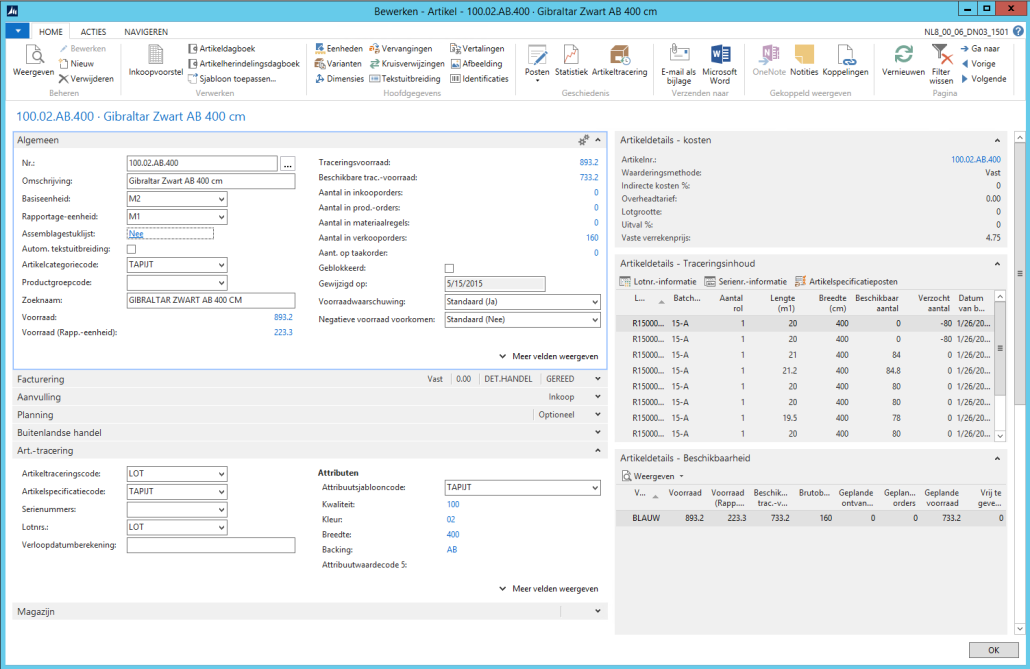Open the Nee assemblagestuklijst link

(x=136, y=234)
